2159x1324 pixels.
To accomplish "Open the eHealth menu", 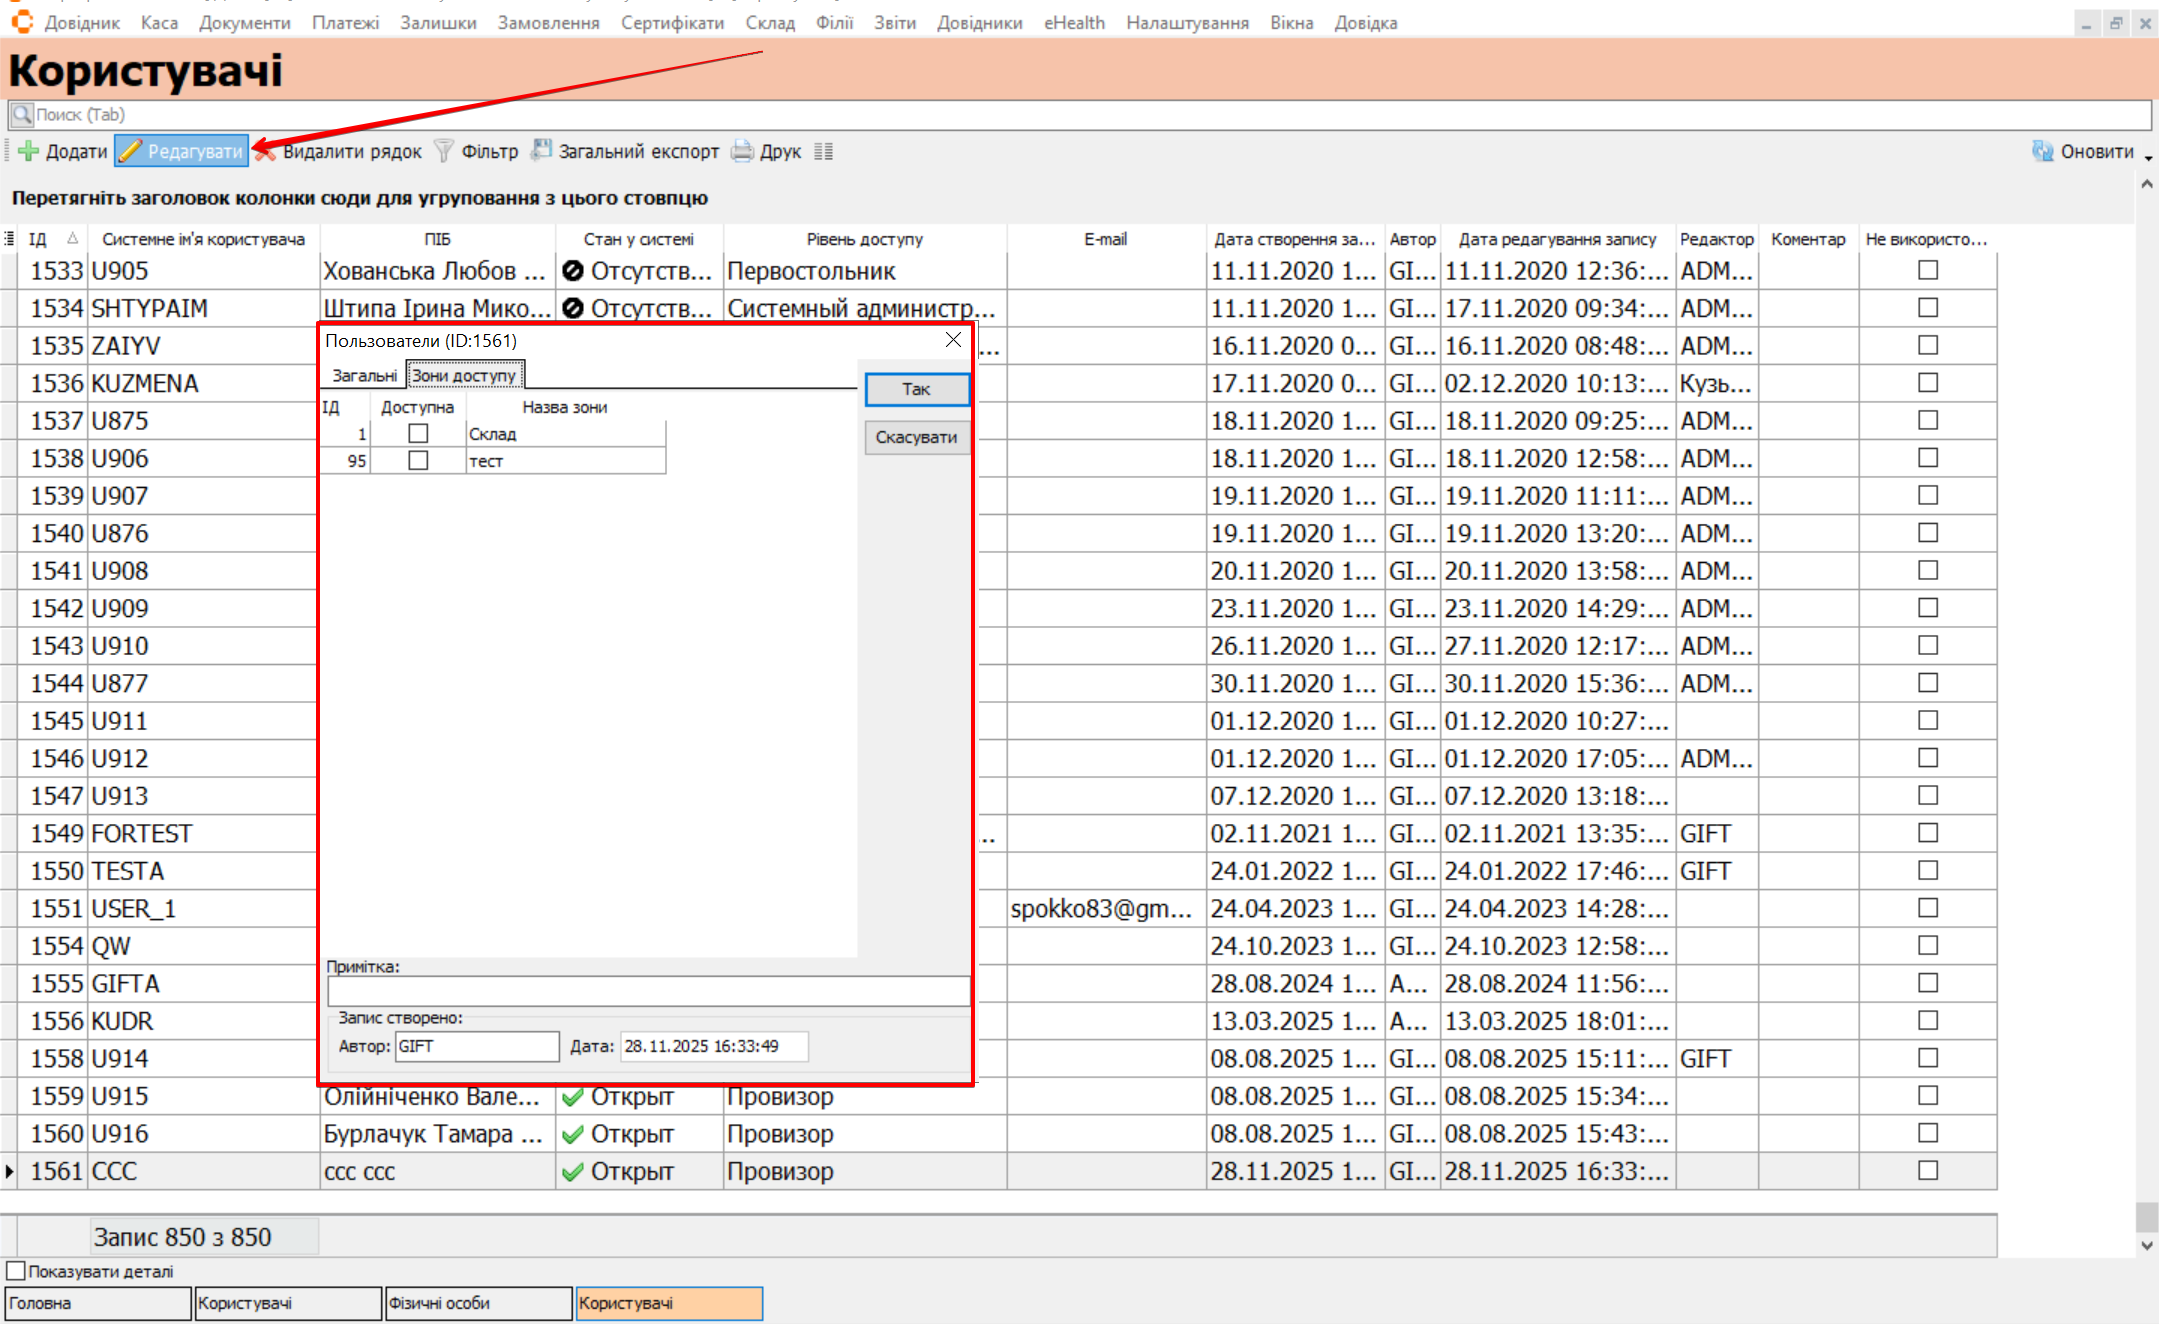I will pos(1074,22).
